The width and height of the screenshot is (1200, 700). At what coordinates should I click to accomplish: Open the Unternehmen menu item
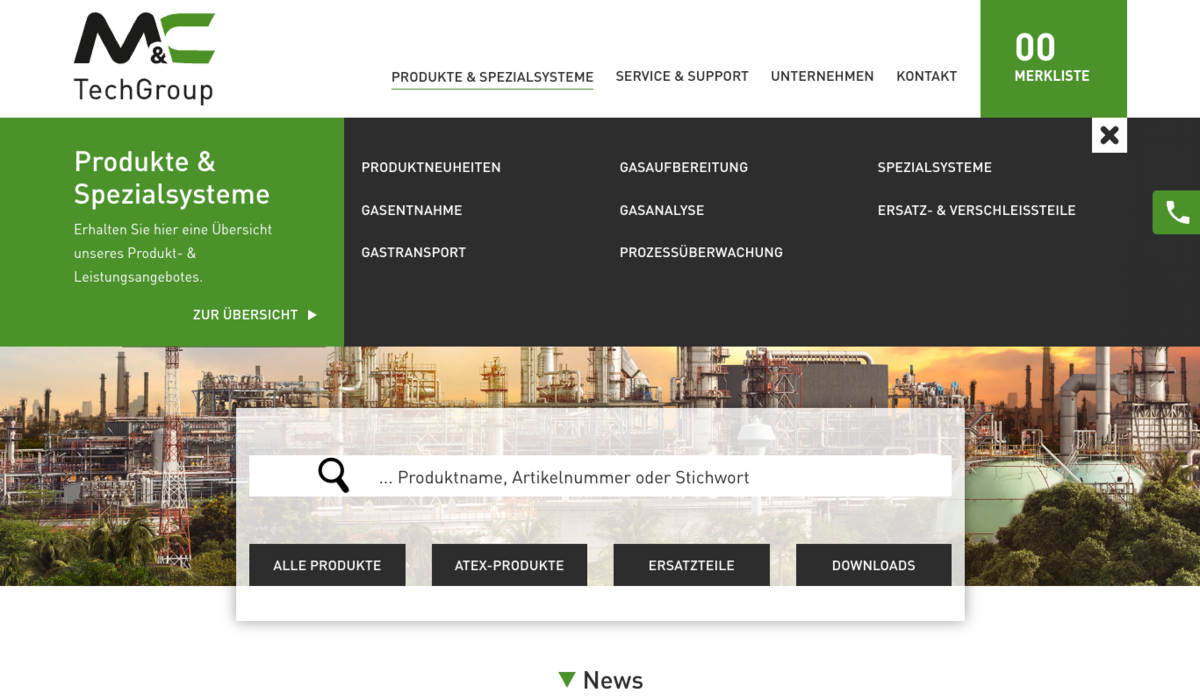pos(822,76)
